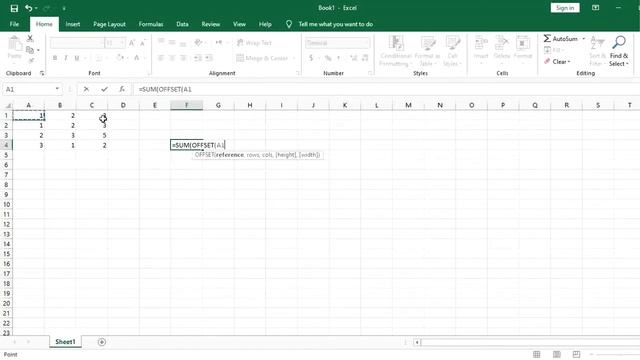Click the Format Painter brush icon
The height and width of the screenshot is (360, 640).
point(31,60)
